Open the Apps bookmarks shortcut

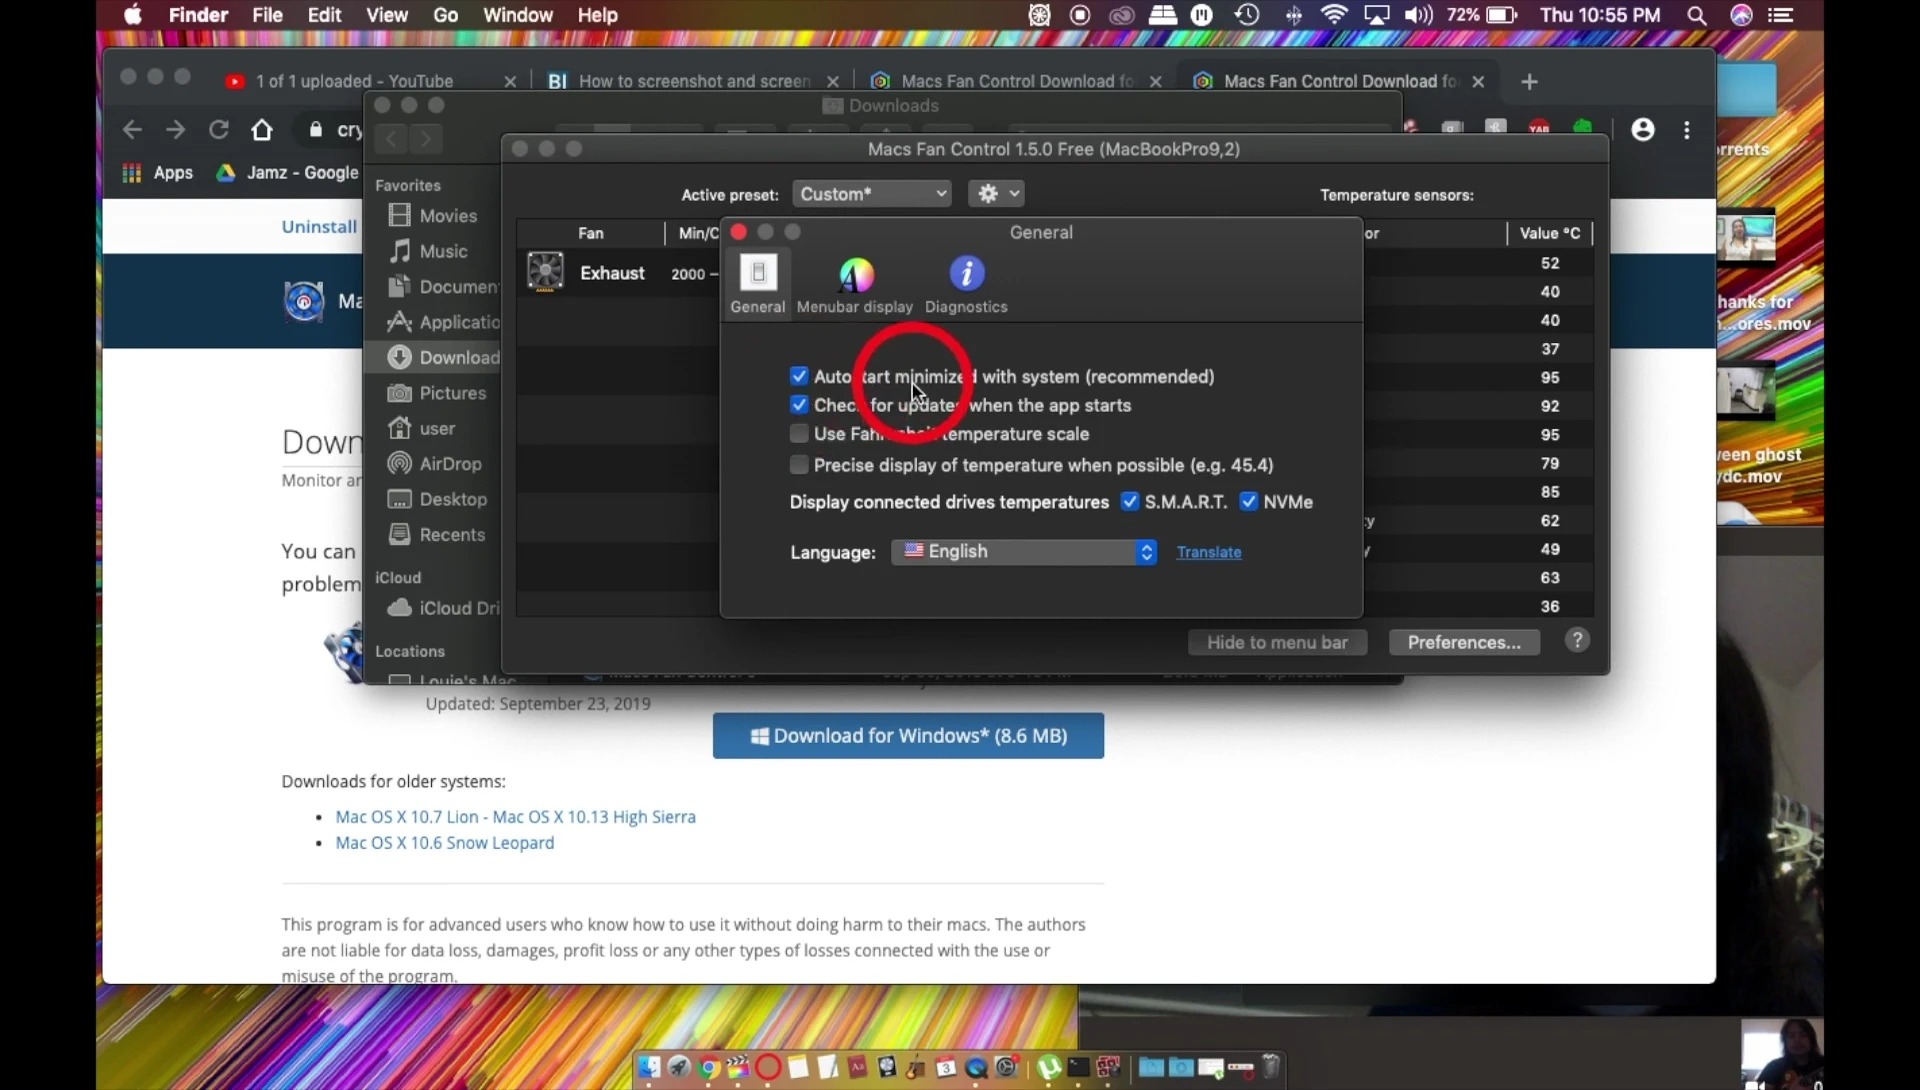click(158, 173)
